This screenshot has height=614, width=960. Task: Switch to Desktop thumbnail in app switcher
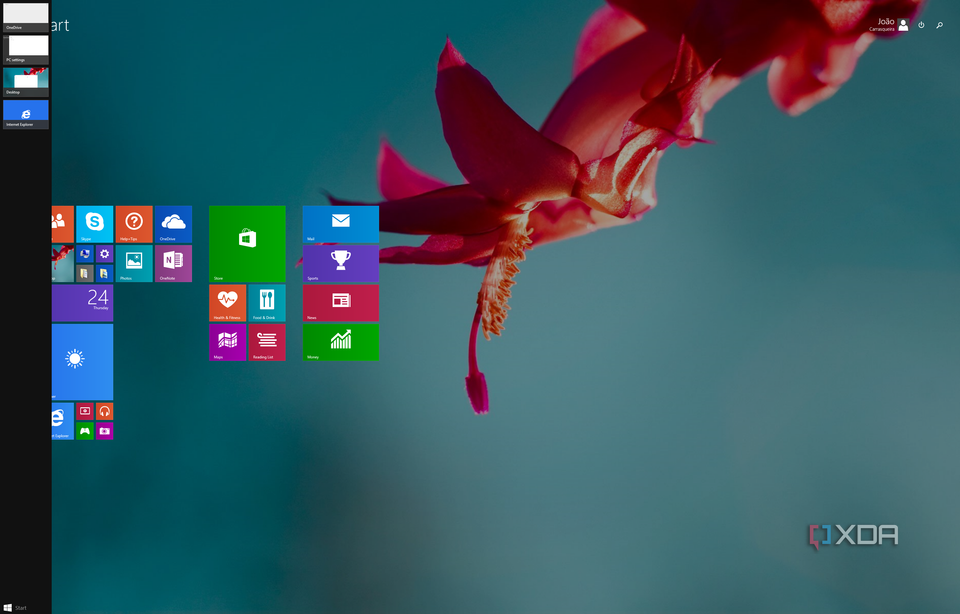pyautogui.click(x=26, y=82)
